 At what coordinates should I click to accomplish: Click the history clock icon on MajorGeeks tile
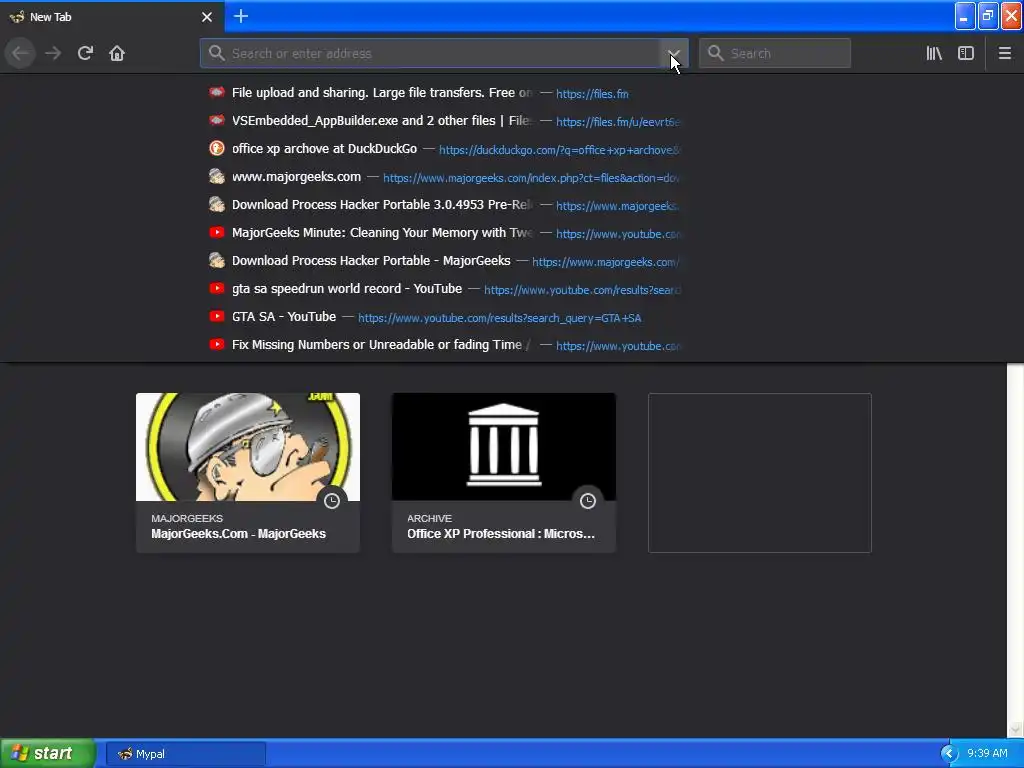(332, 501)
